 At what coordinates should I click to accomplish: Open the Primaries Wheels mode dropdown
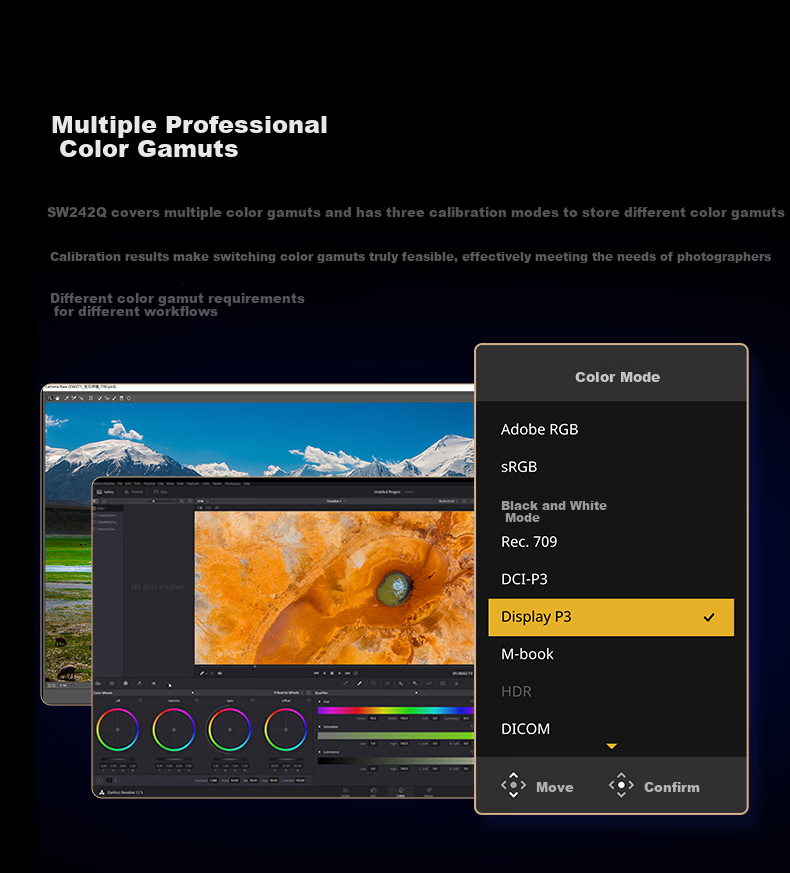tap(288, 693)
